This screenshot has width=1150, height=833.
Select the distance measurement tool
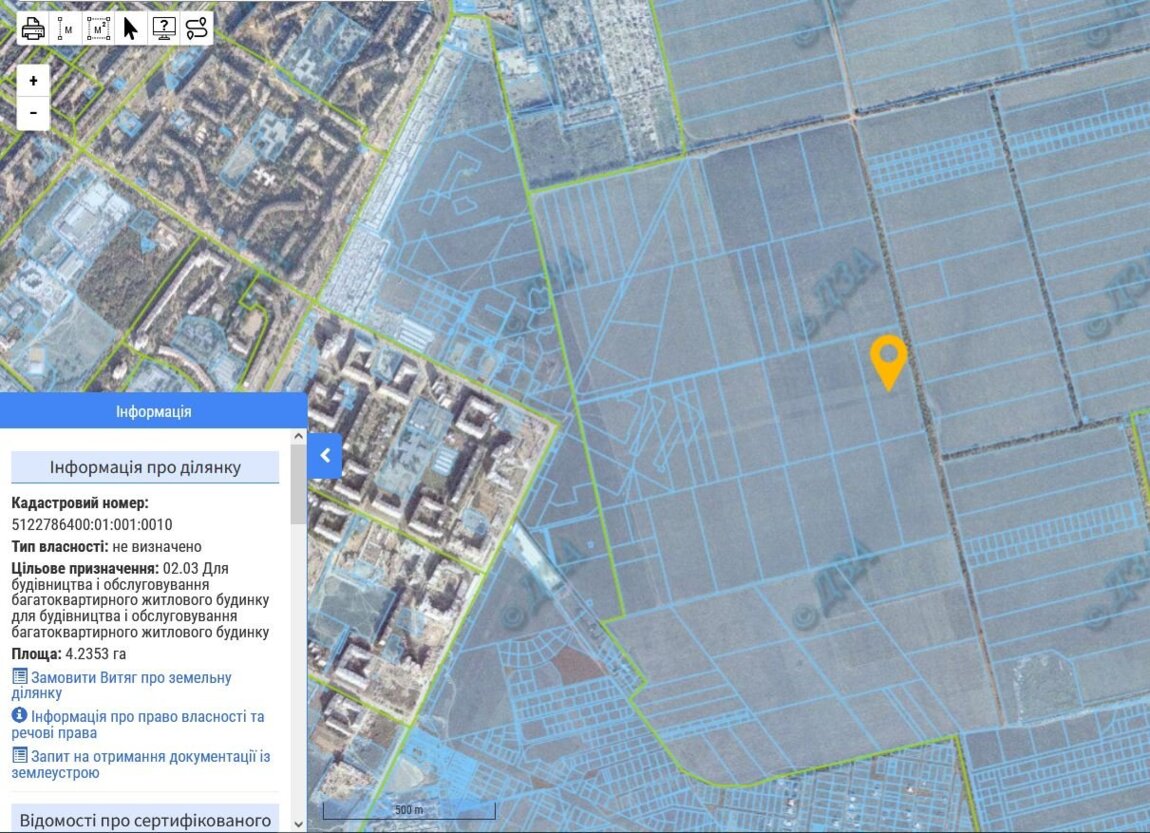(66, 29)
